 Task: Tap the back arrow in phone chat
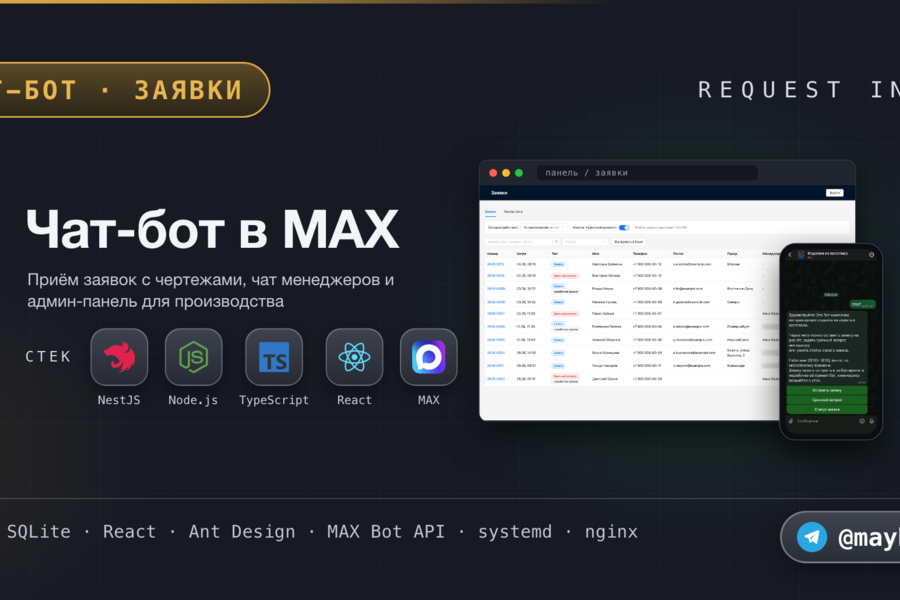790,254
